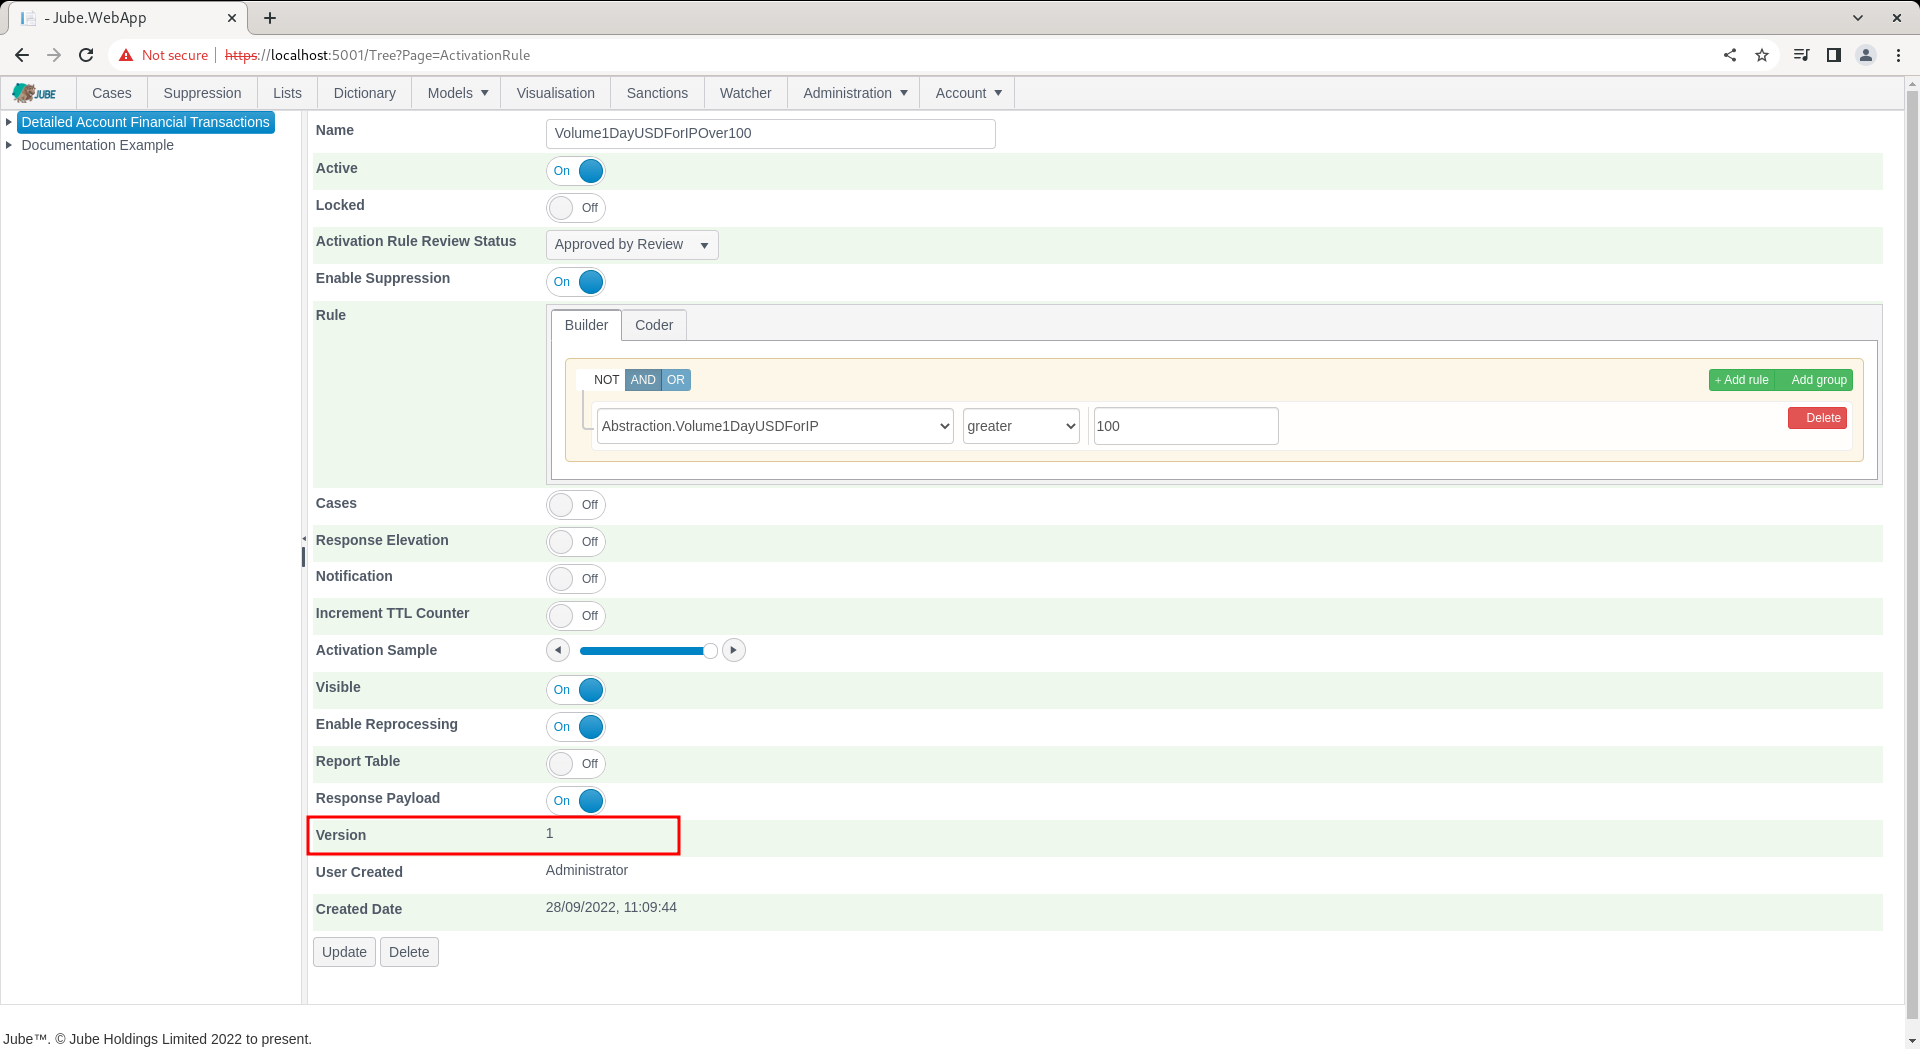Toggle the Active switch
This screenshot has height=1049, width=1920.
coord(576,171)
